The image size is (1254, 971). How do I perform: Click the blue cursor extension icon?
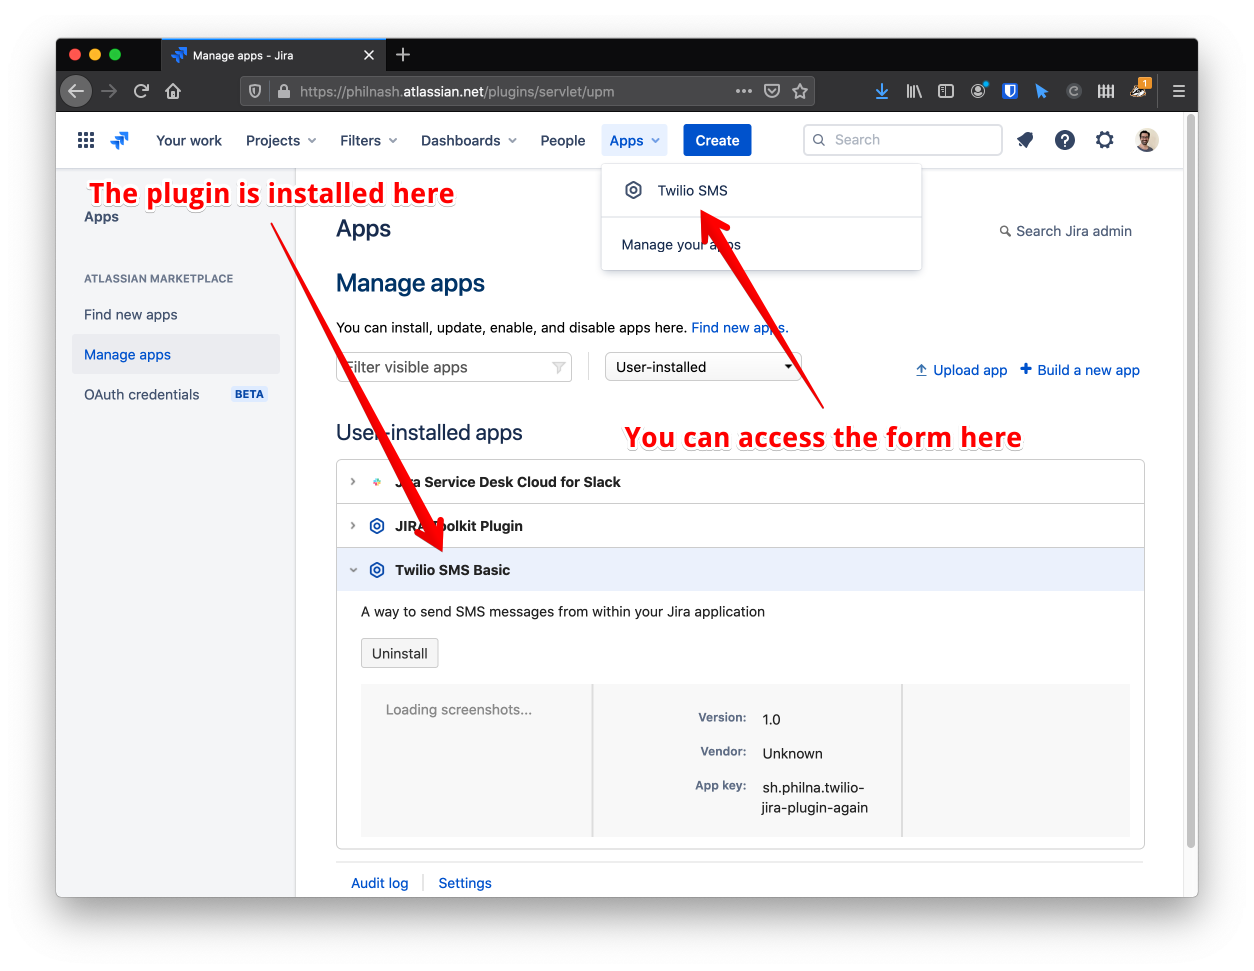click(x=1041, y=91)
